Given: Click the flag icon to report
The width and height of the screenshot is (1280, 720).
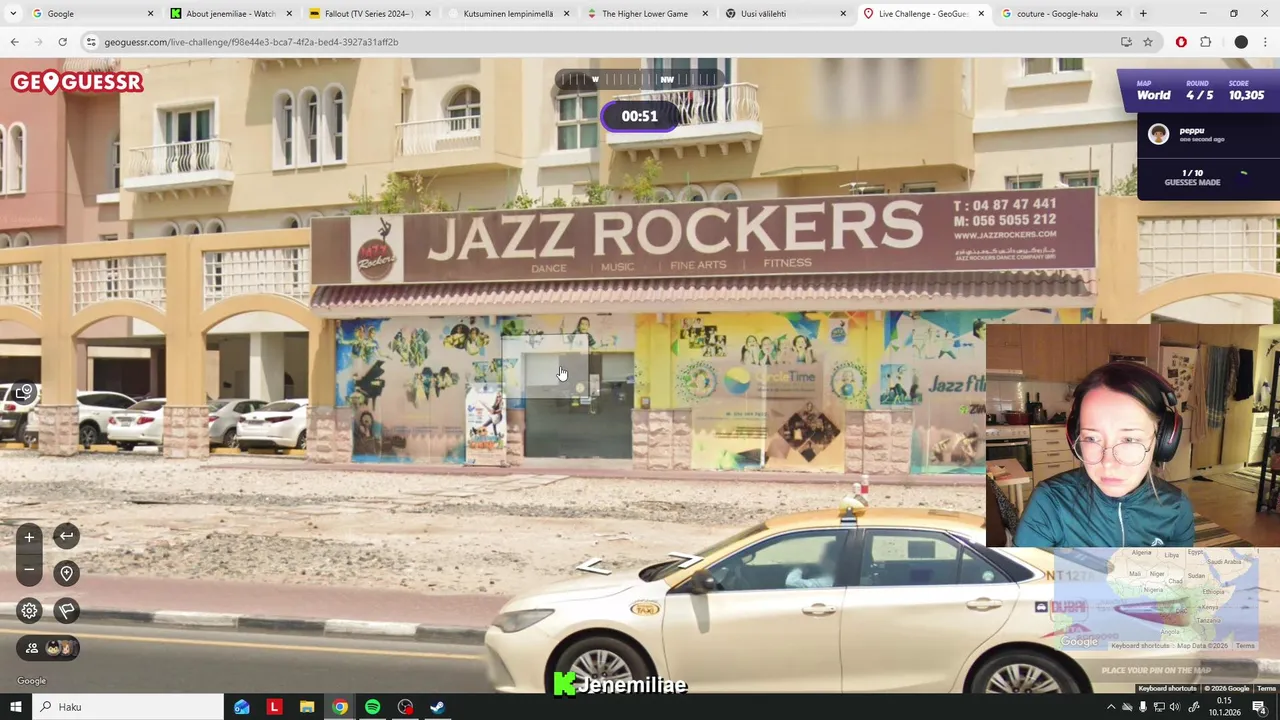Looking at the screenshot, I should (x=66, y=611).
